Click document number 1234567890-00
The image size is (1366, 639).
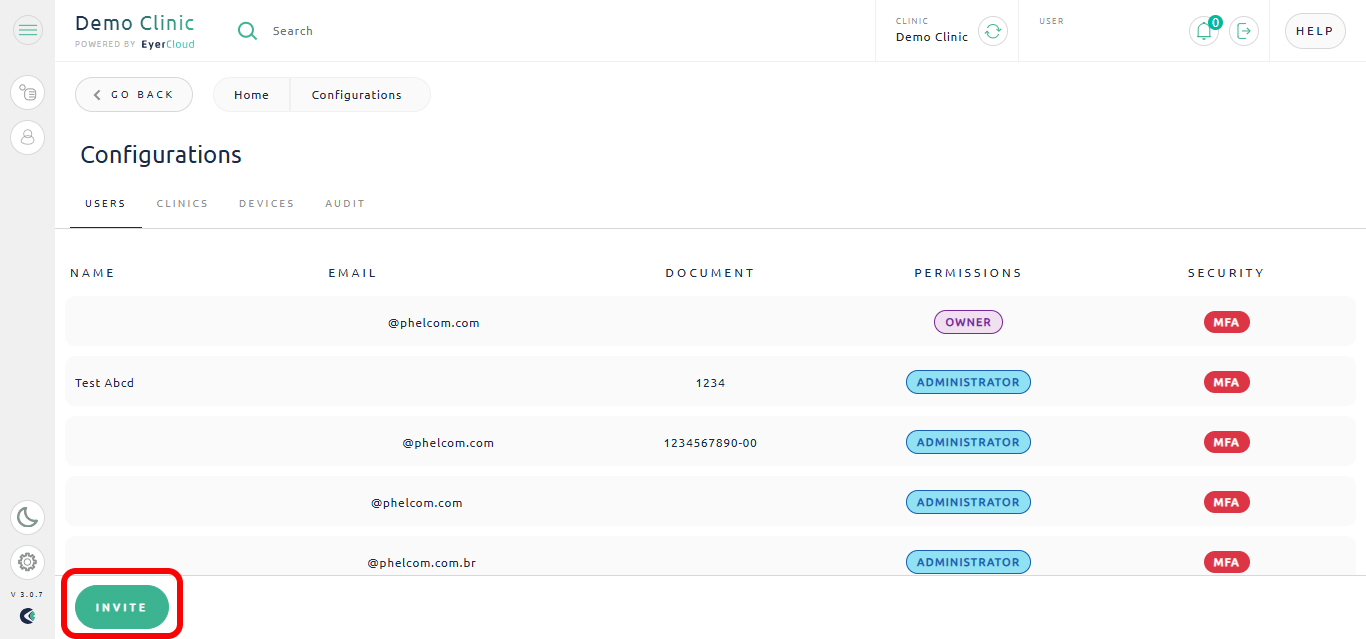pyautogui.click(x=710, y=443)
